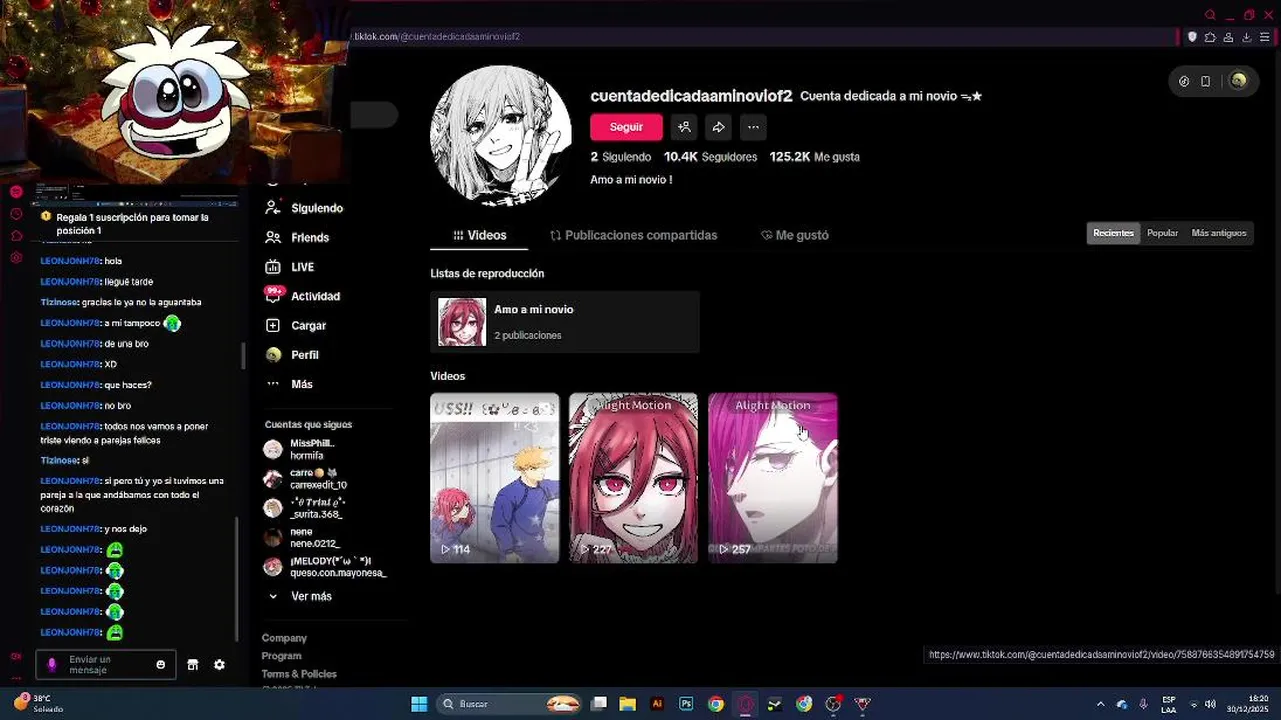
Task: Click the profile avatar picture
Action: (501, 136)
